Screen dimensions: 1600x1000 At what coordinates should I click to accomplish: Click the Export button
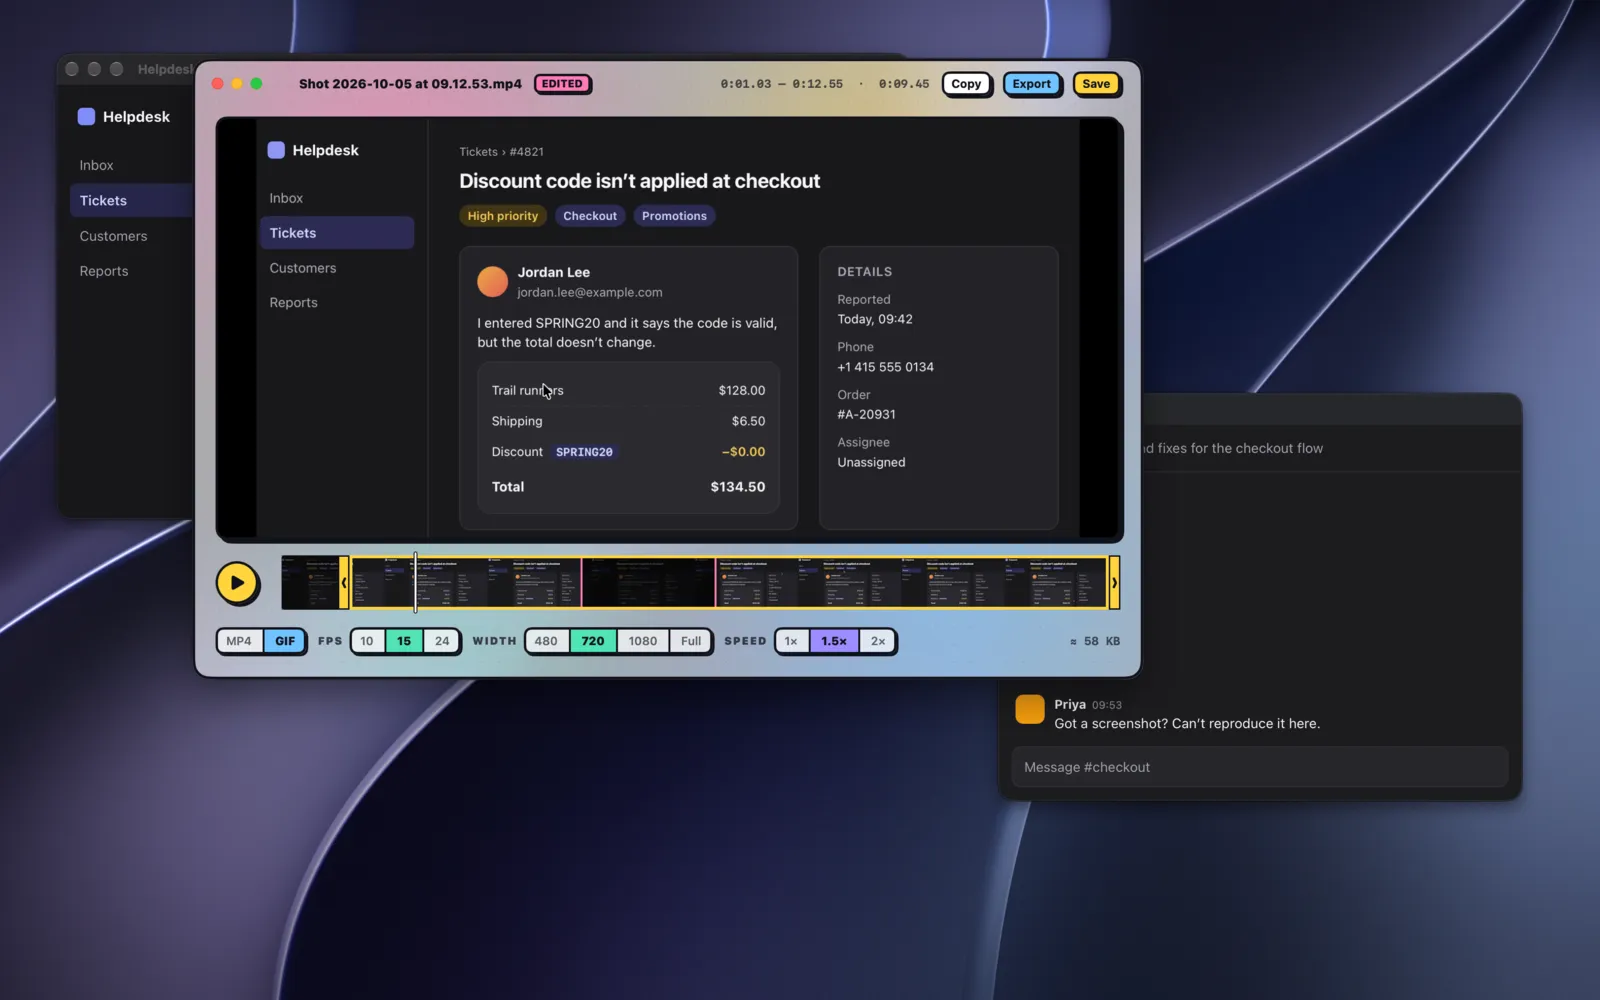click(x=1031, y=84)
